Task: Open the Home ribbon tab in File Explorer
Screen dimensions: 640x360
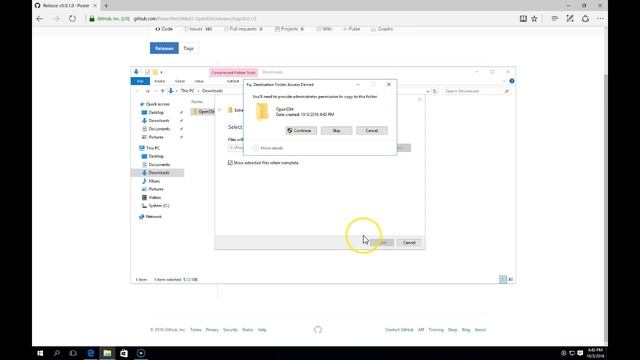Action: click(x=160, y=81)
